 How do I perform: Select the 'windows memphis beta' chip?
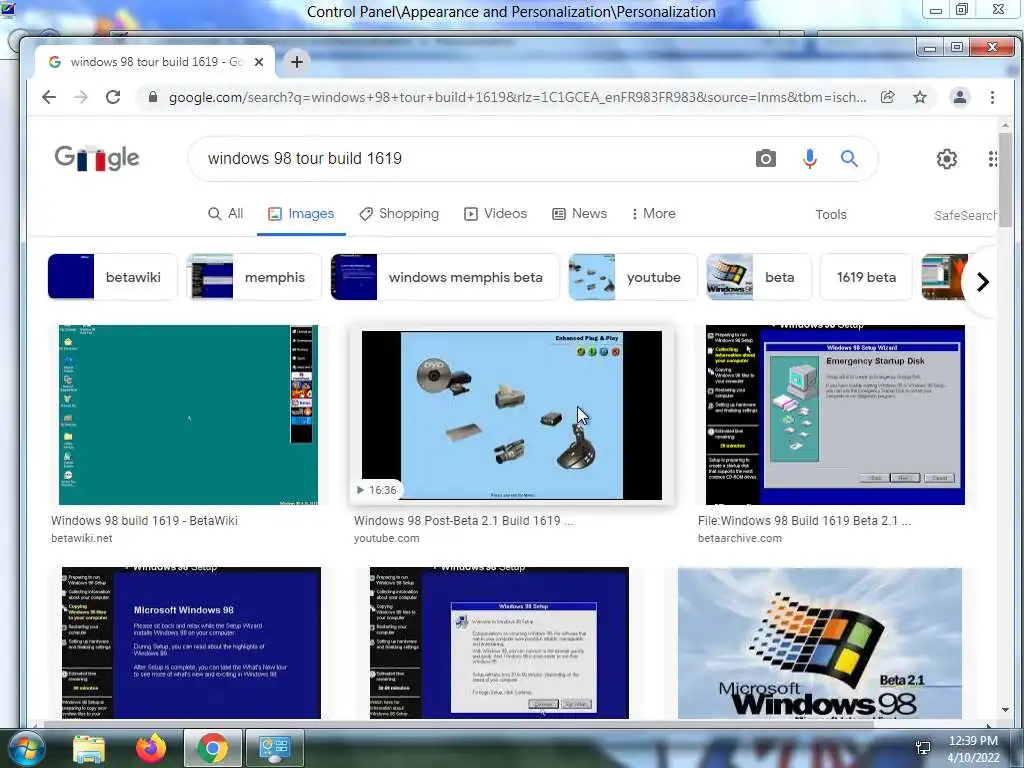click(445, 277)
